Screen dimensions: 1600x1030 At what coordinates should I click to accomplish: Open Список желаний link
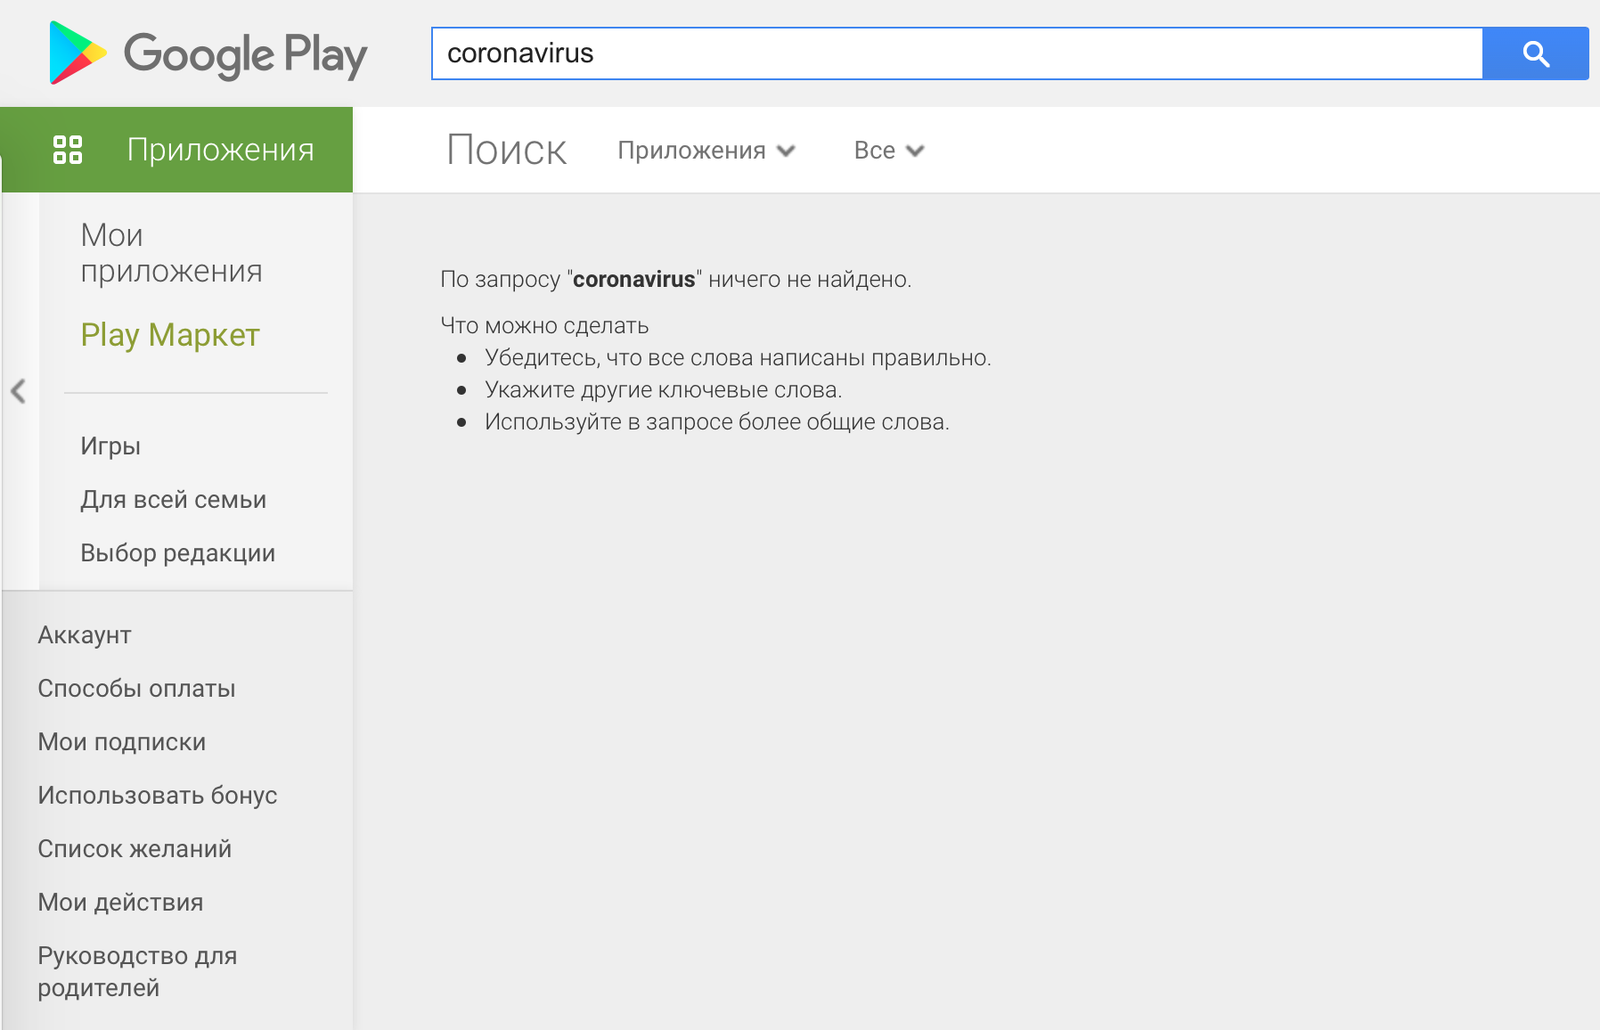click(134, 849)
